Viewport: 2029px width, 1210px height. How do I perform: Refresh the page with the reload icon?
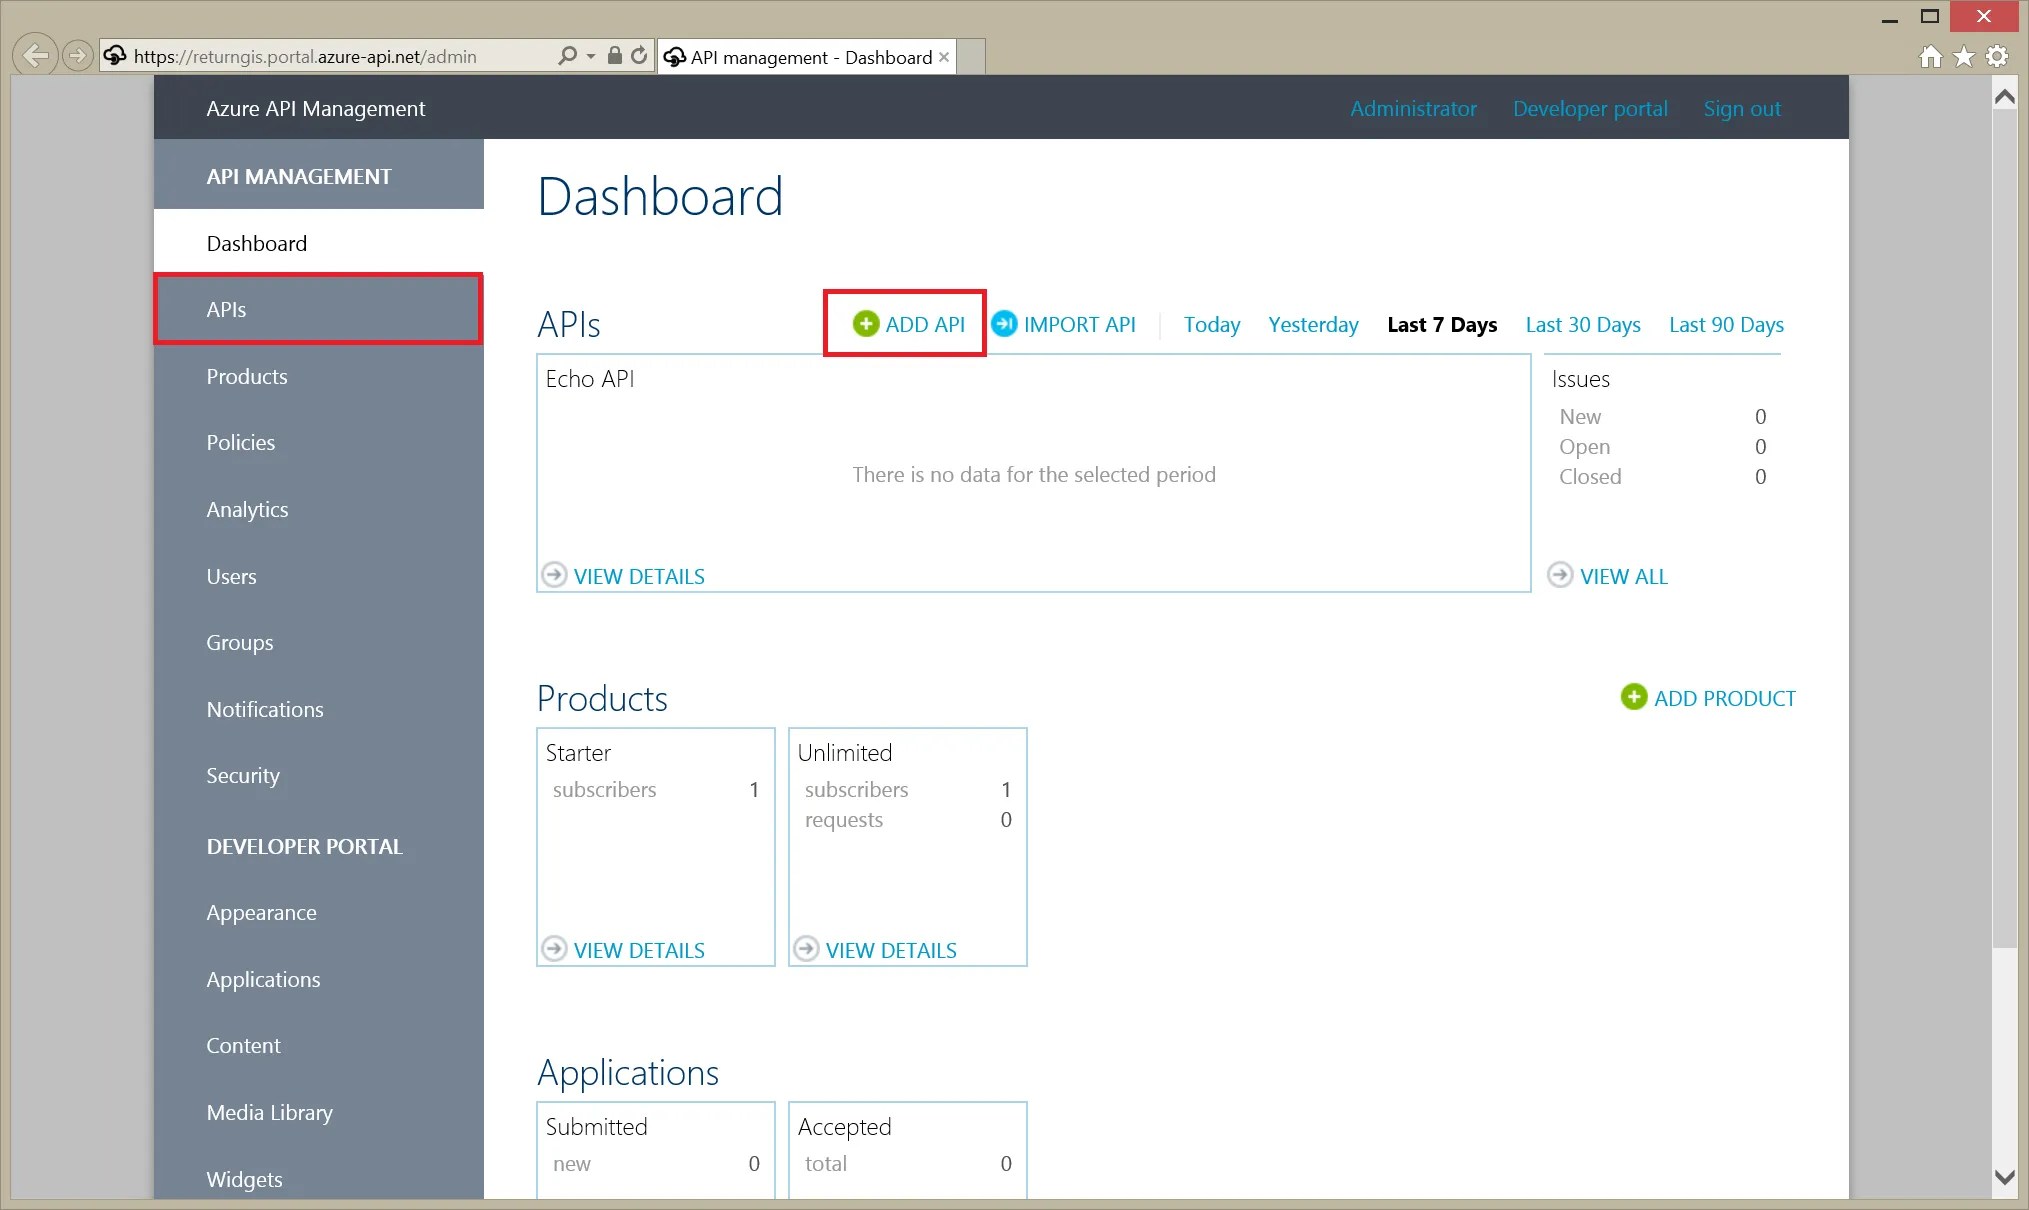pyautogui.click(x=639, y=56)
